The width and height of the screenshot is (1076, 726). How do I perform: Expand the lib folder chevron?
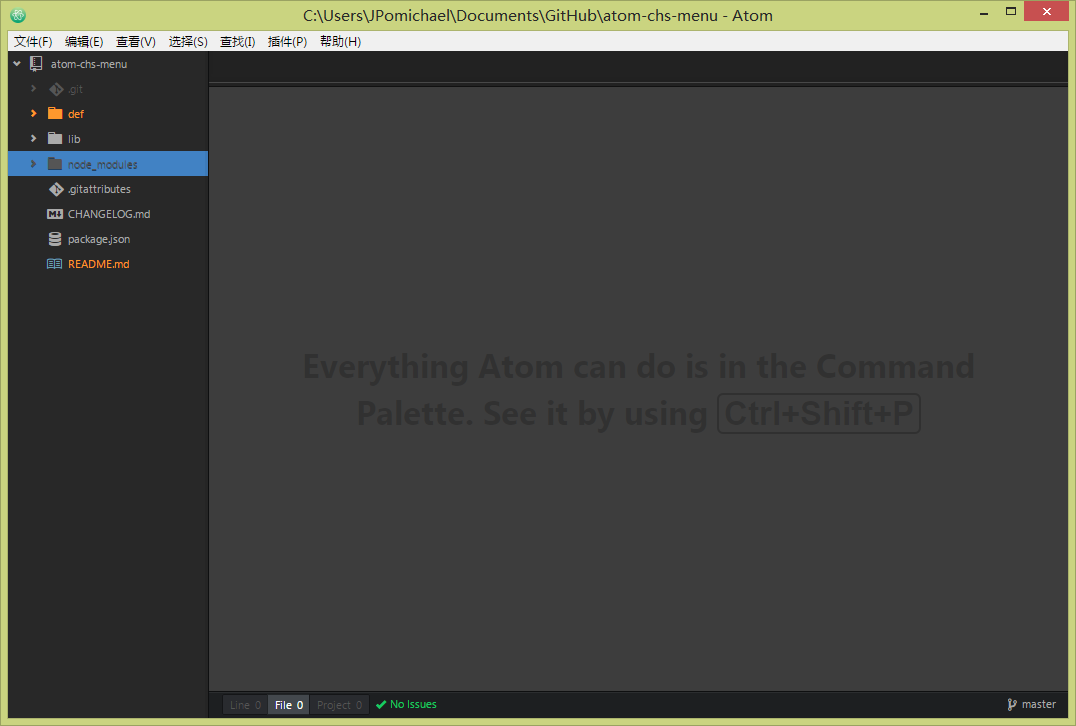point(33,139)
